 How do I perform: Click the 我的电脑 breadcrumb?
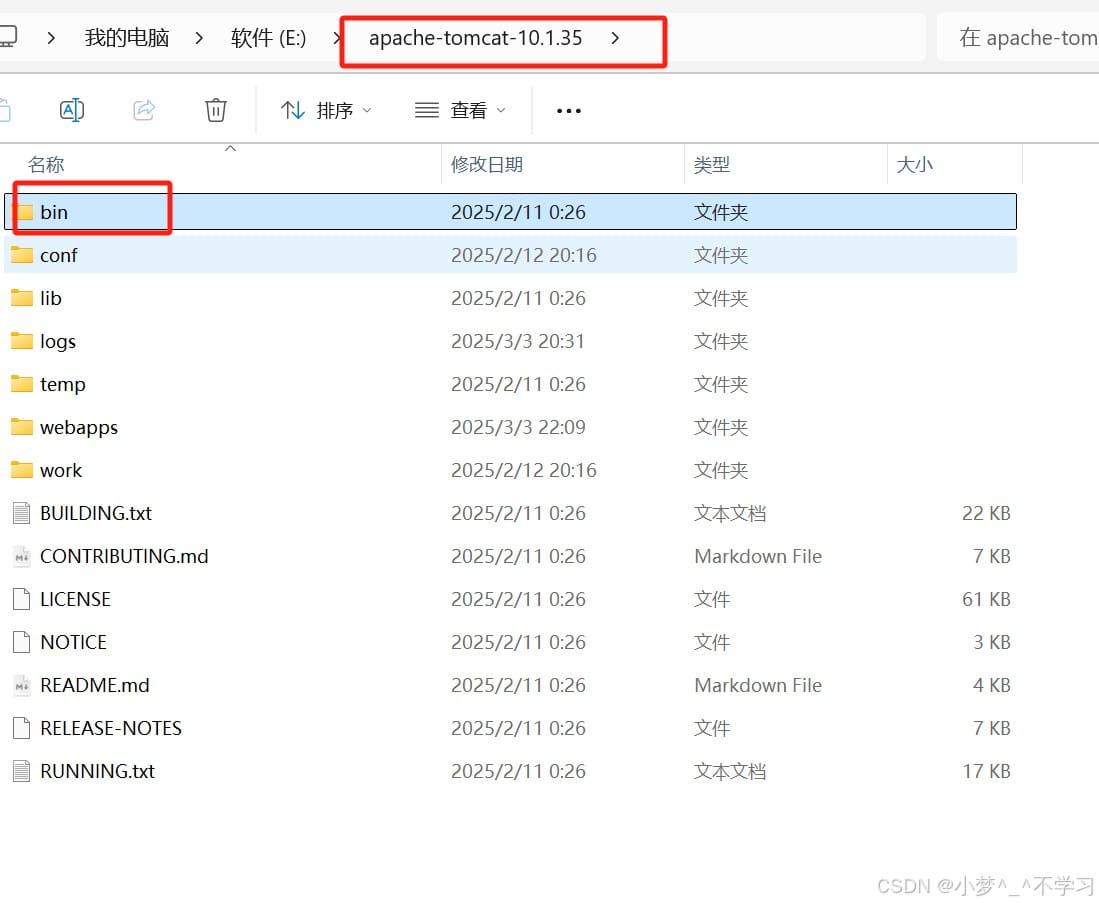127,38
